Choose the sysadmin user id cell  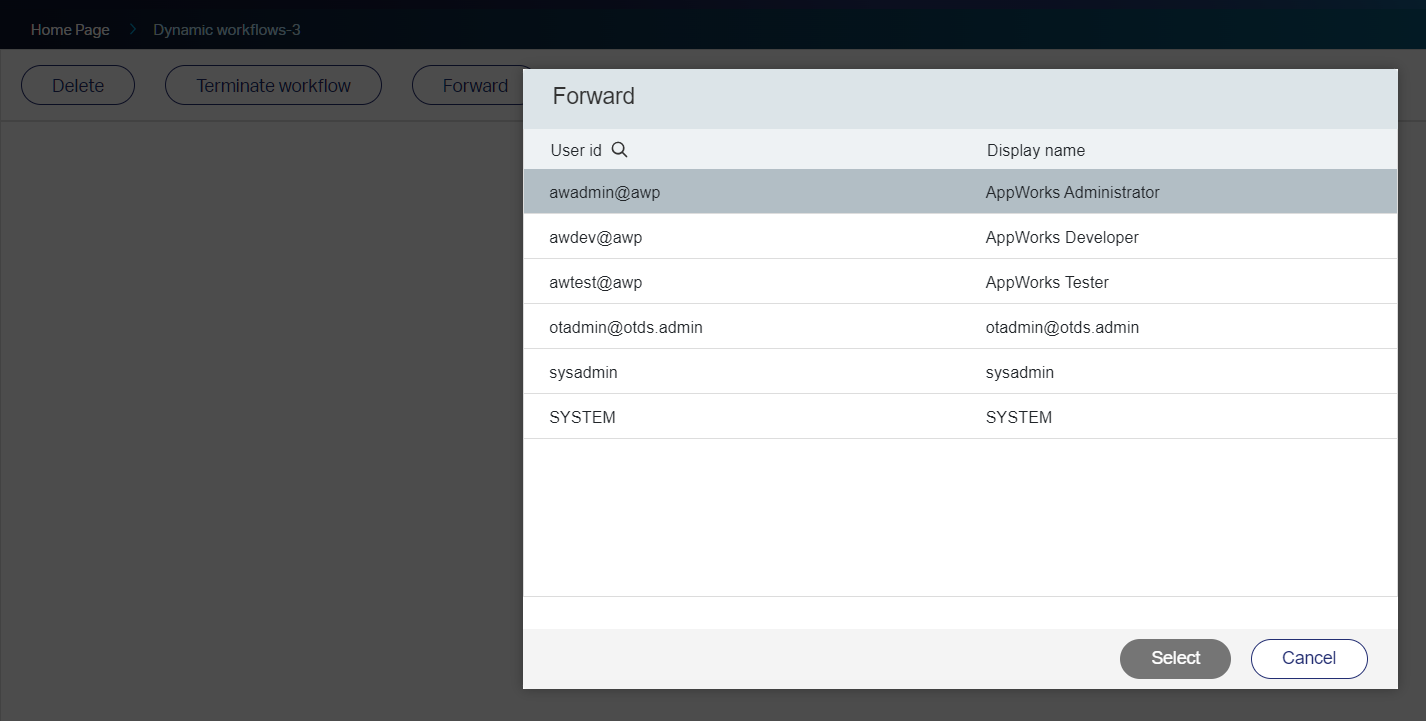583,372
